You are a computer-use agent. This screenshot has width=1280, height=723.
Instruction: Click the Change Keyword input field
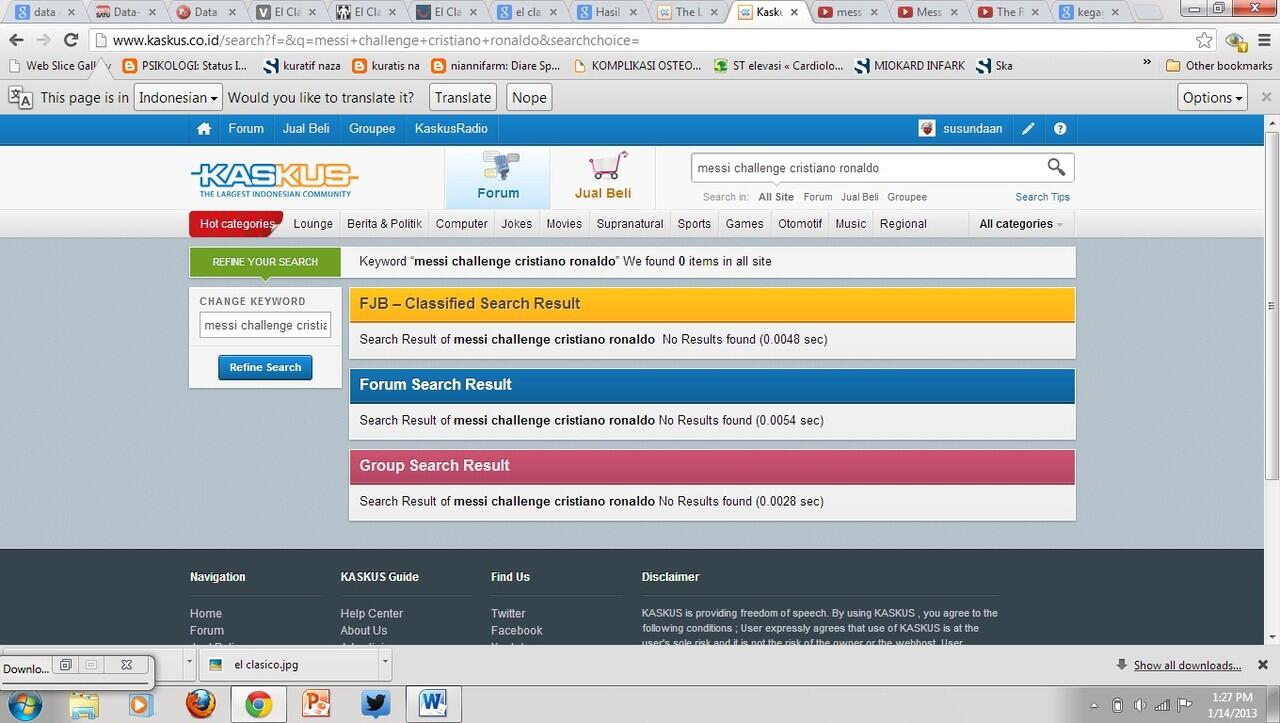click(265, 325)
